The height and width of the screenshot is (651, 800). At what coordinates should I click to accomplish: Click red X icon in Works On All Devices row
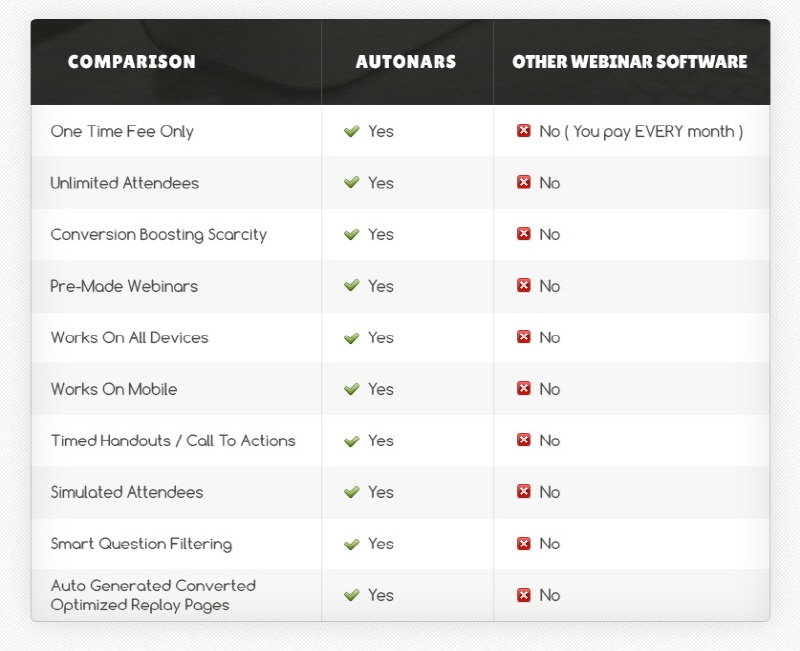tap(523, 337)
